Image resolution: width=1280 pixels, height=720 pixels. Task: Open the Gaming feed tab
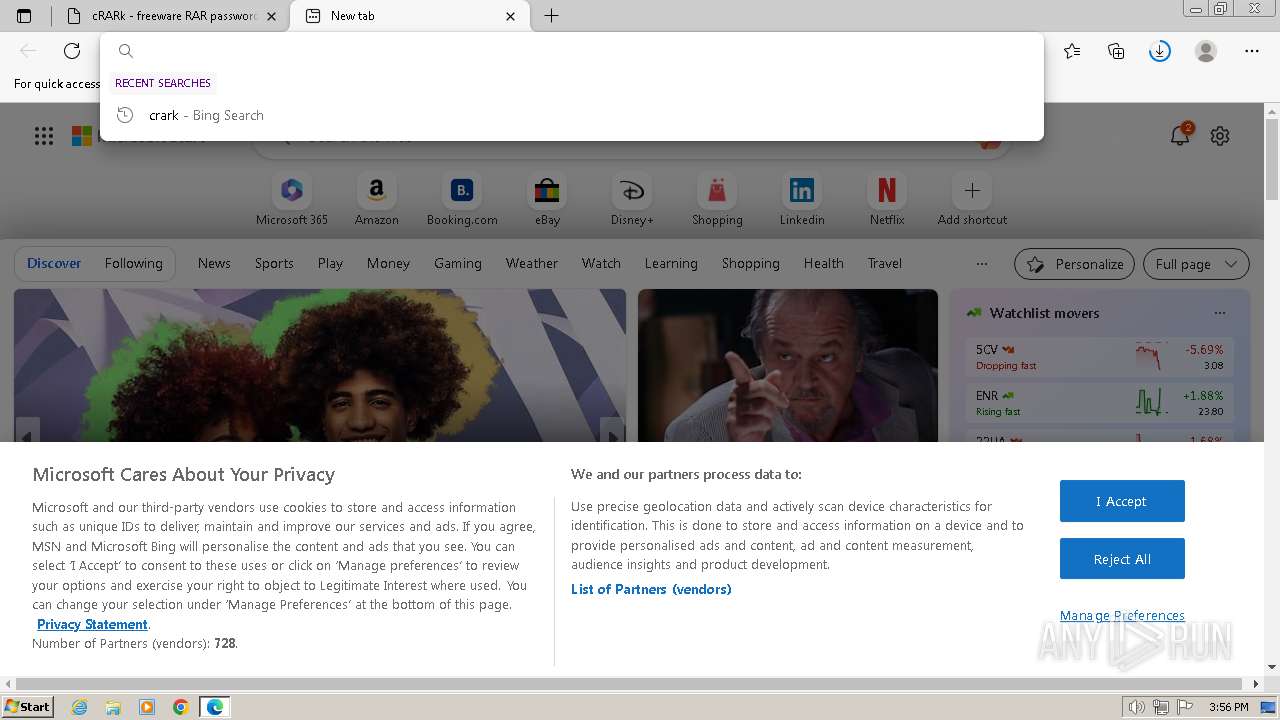coord(458,263)
